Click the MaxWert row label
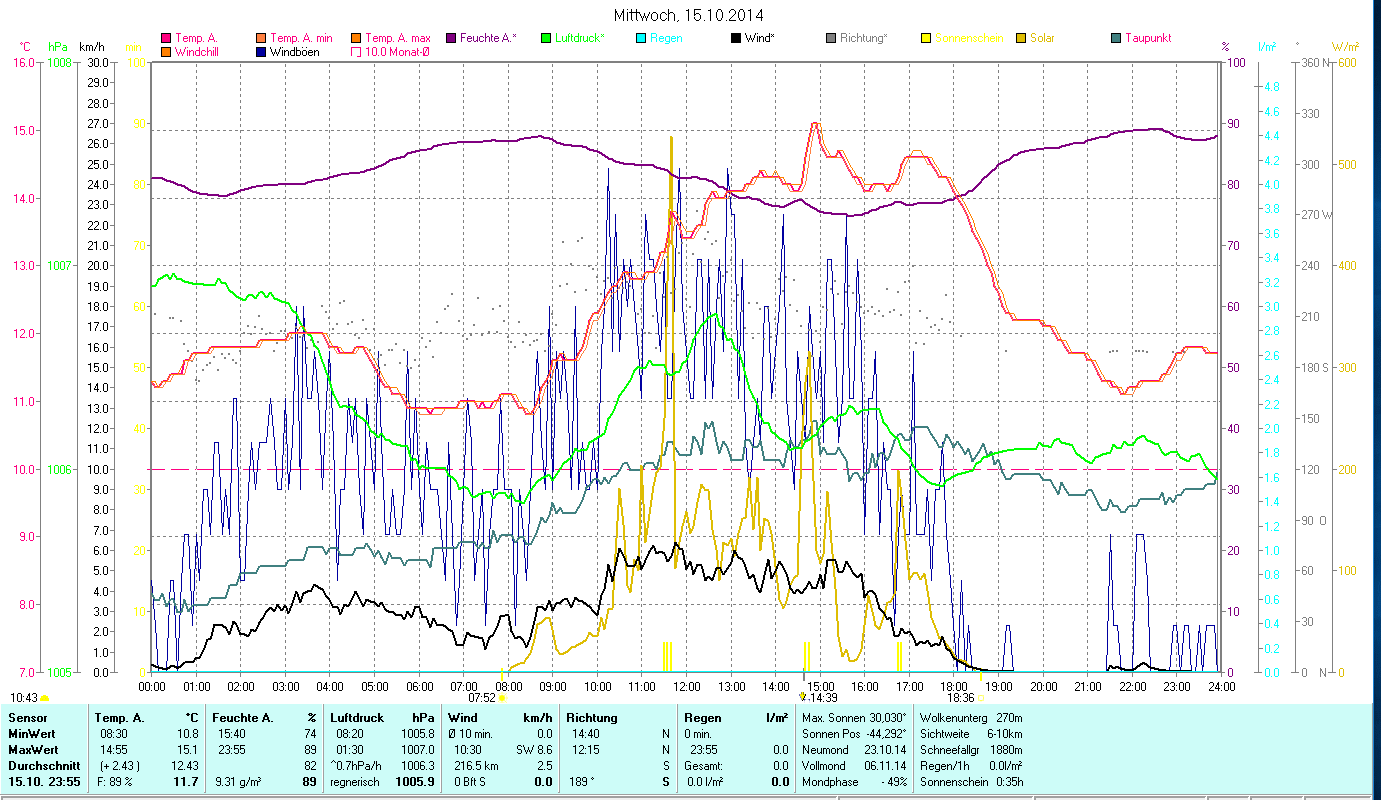The height and width of the screenshot is (800, 1381). click(x=33, y=749)
